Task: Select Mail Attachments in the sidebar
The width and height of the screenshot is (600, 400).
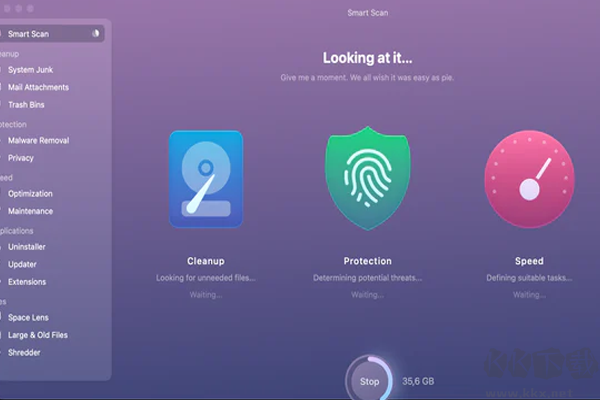Action: click(x=38, y=87)
